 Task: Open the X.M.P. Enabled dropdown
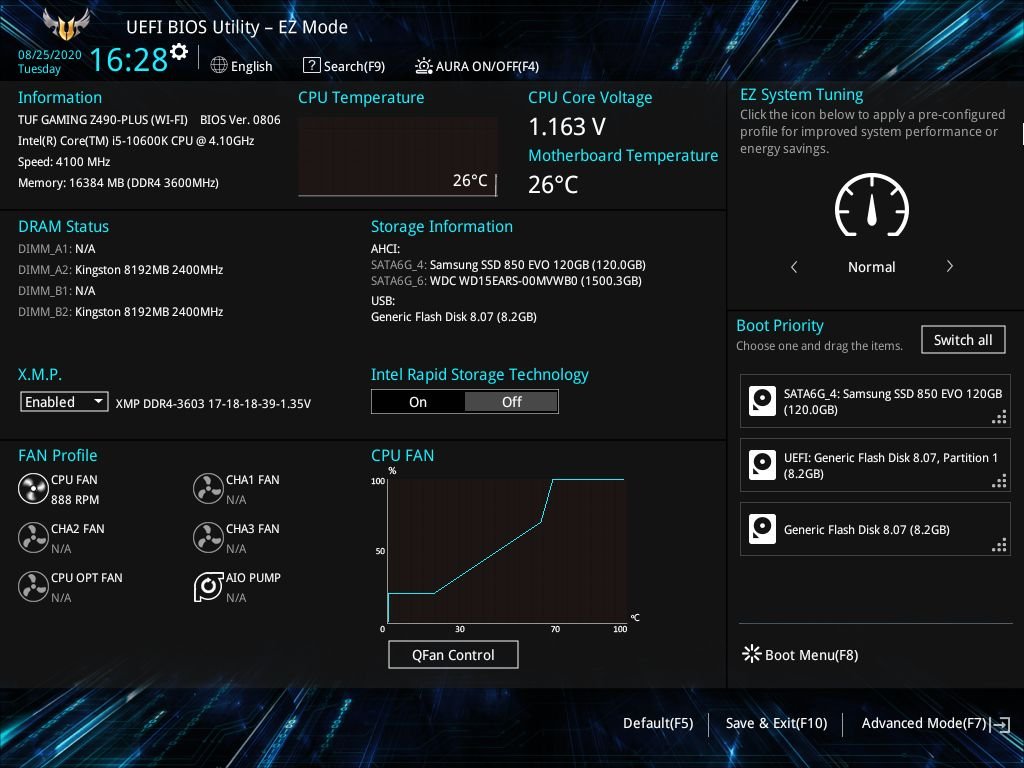tap(64, 402)
